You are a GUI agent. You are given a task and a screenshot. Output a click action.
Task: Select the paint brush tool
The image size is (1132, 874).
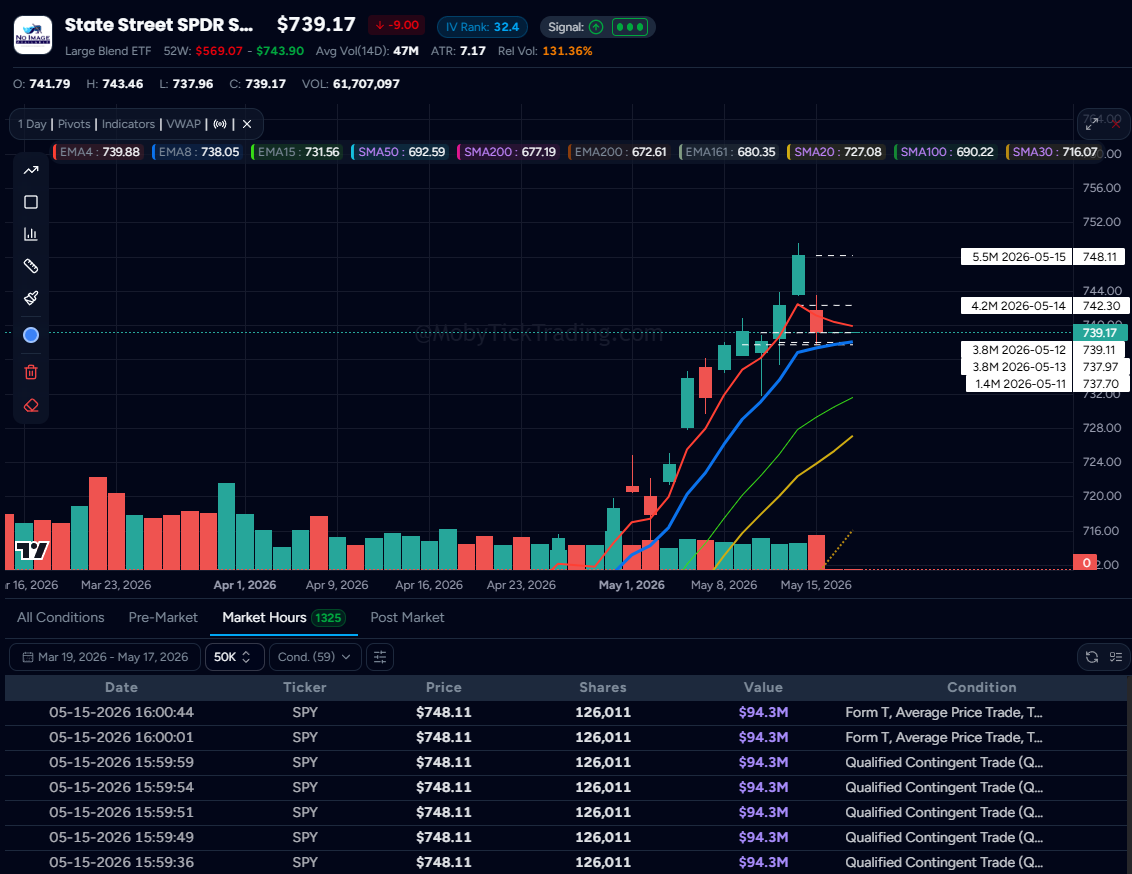tap(31, 298)
